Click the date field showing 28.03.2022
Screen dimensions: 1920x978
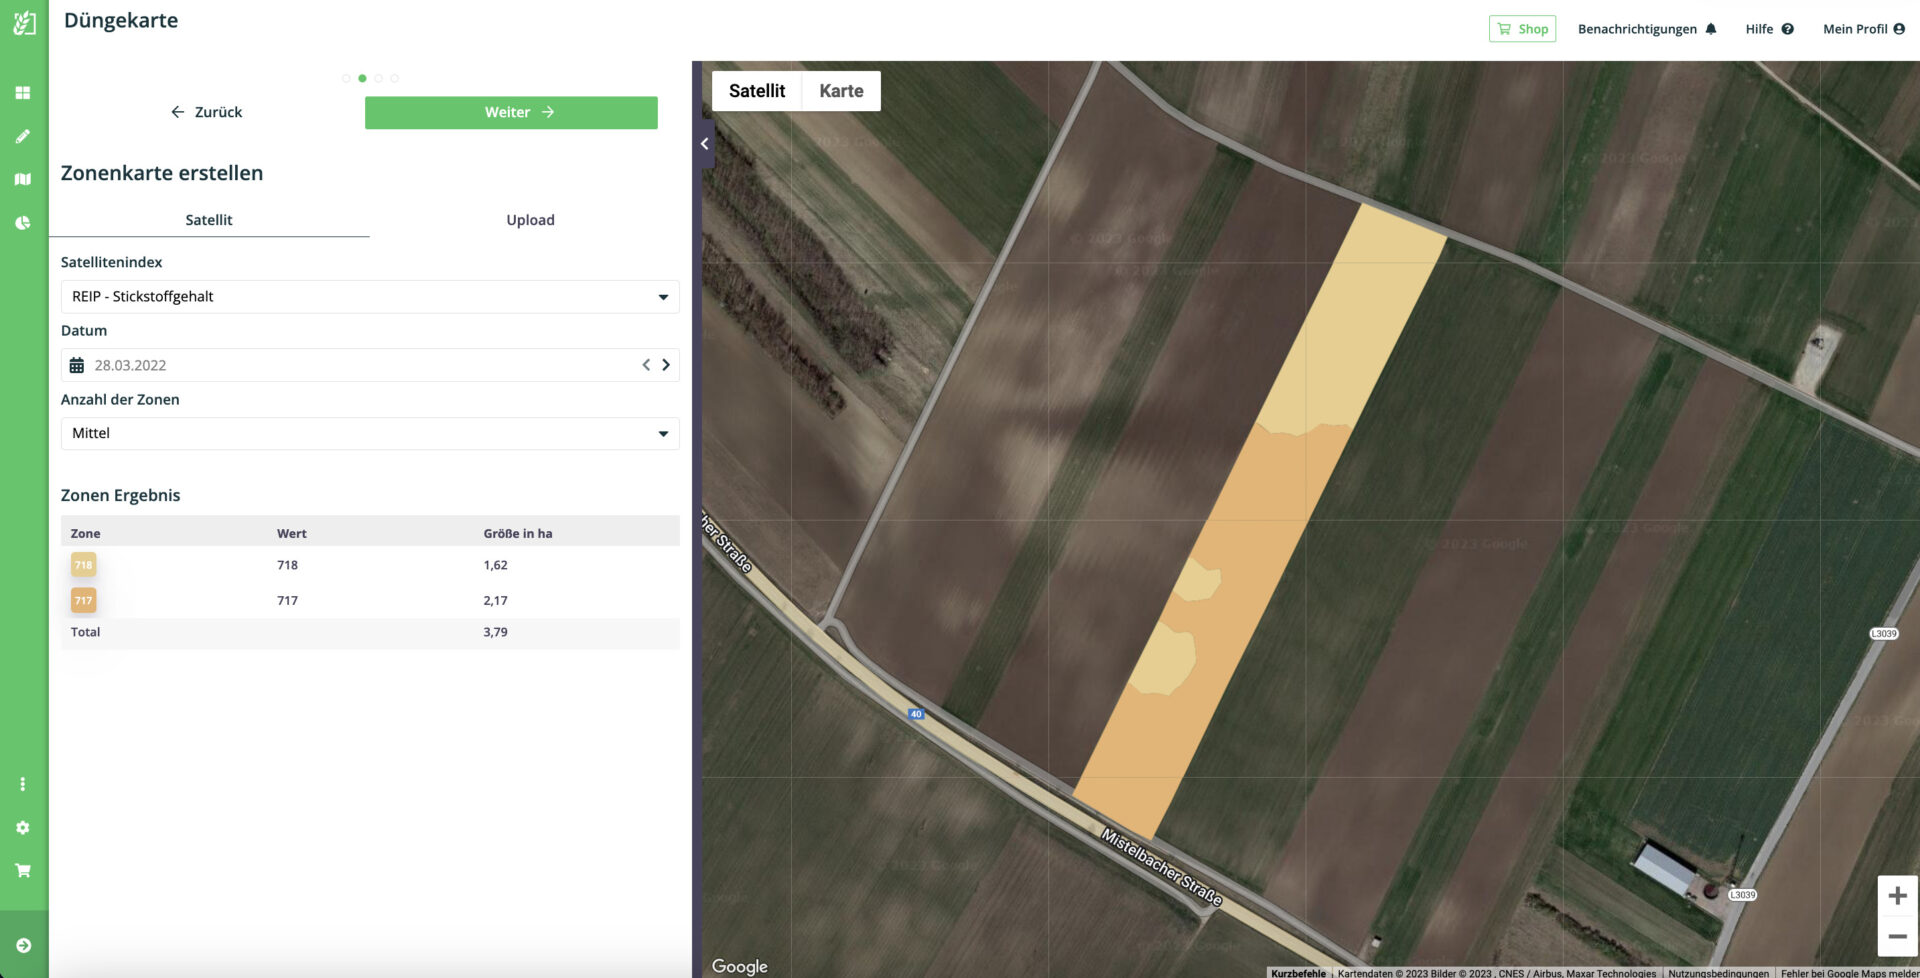coord(370,365)
